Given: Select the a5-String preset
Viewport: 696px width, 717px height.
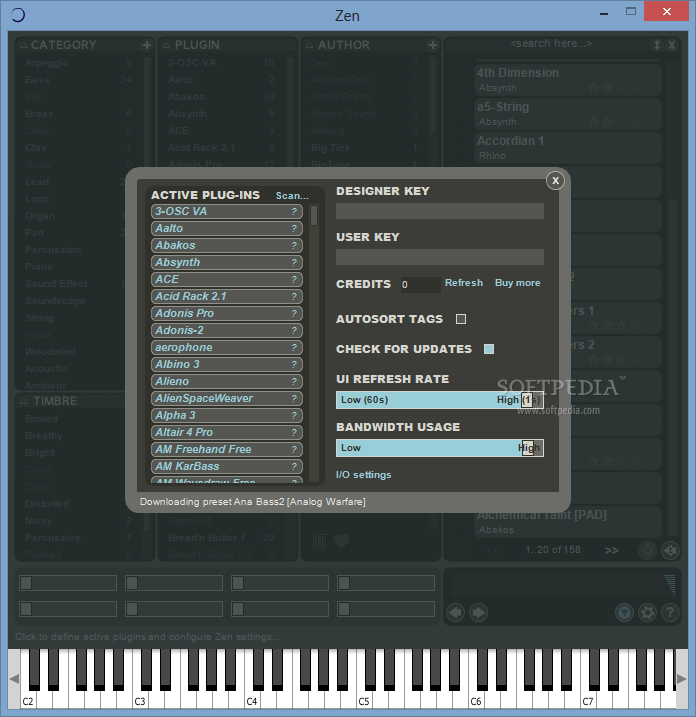Looking at the screenshot, I should click(x=568, y=113).
